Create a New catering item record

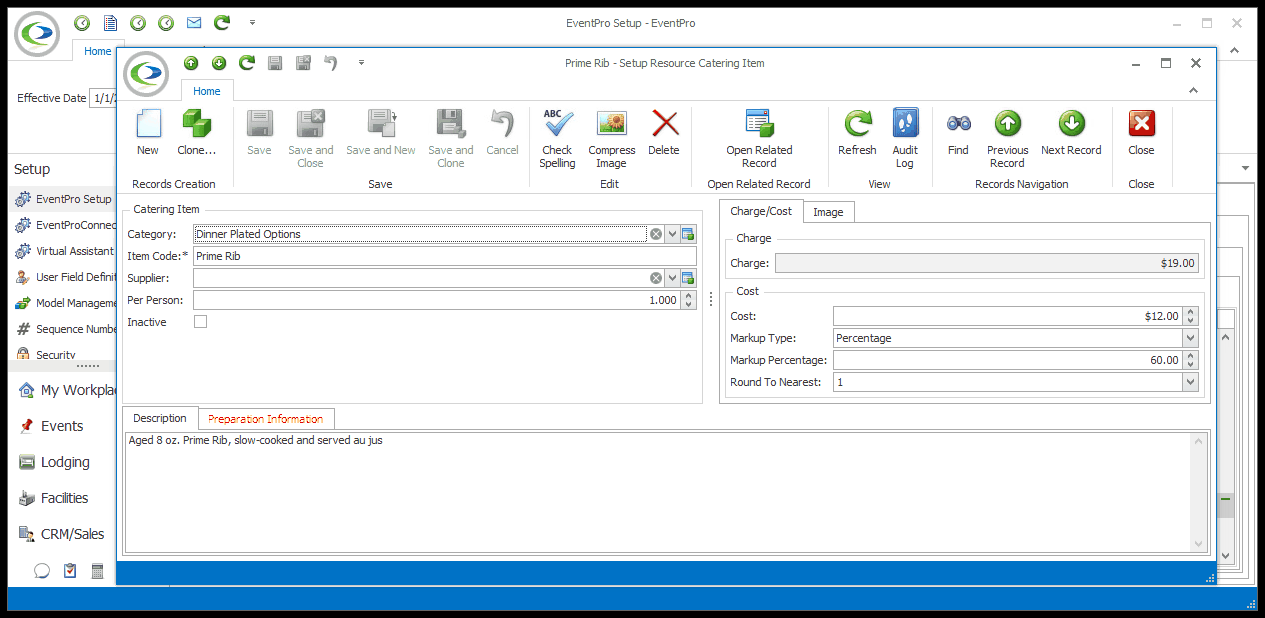pos(148,133)
